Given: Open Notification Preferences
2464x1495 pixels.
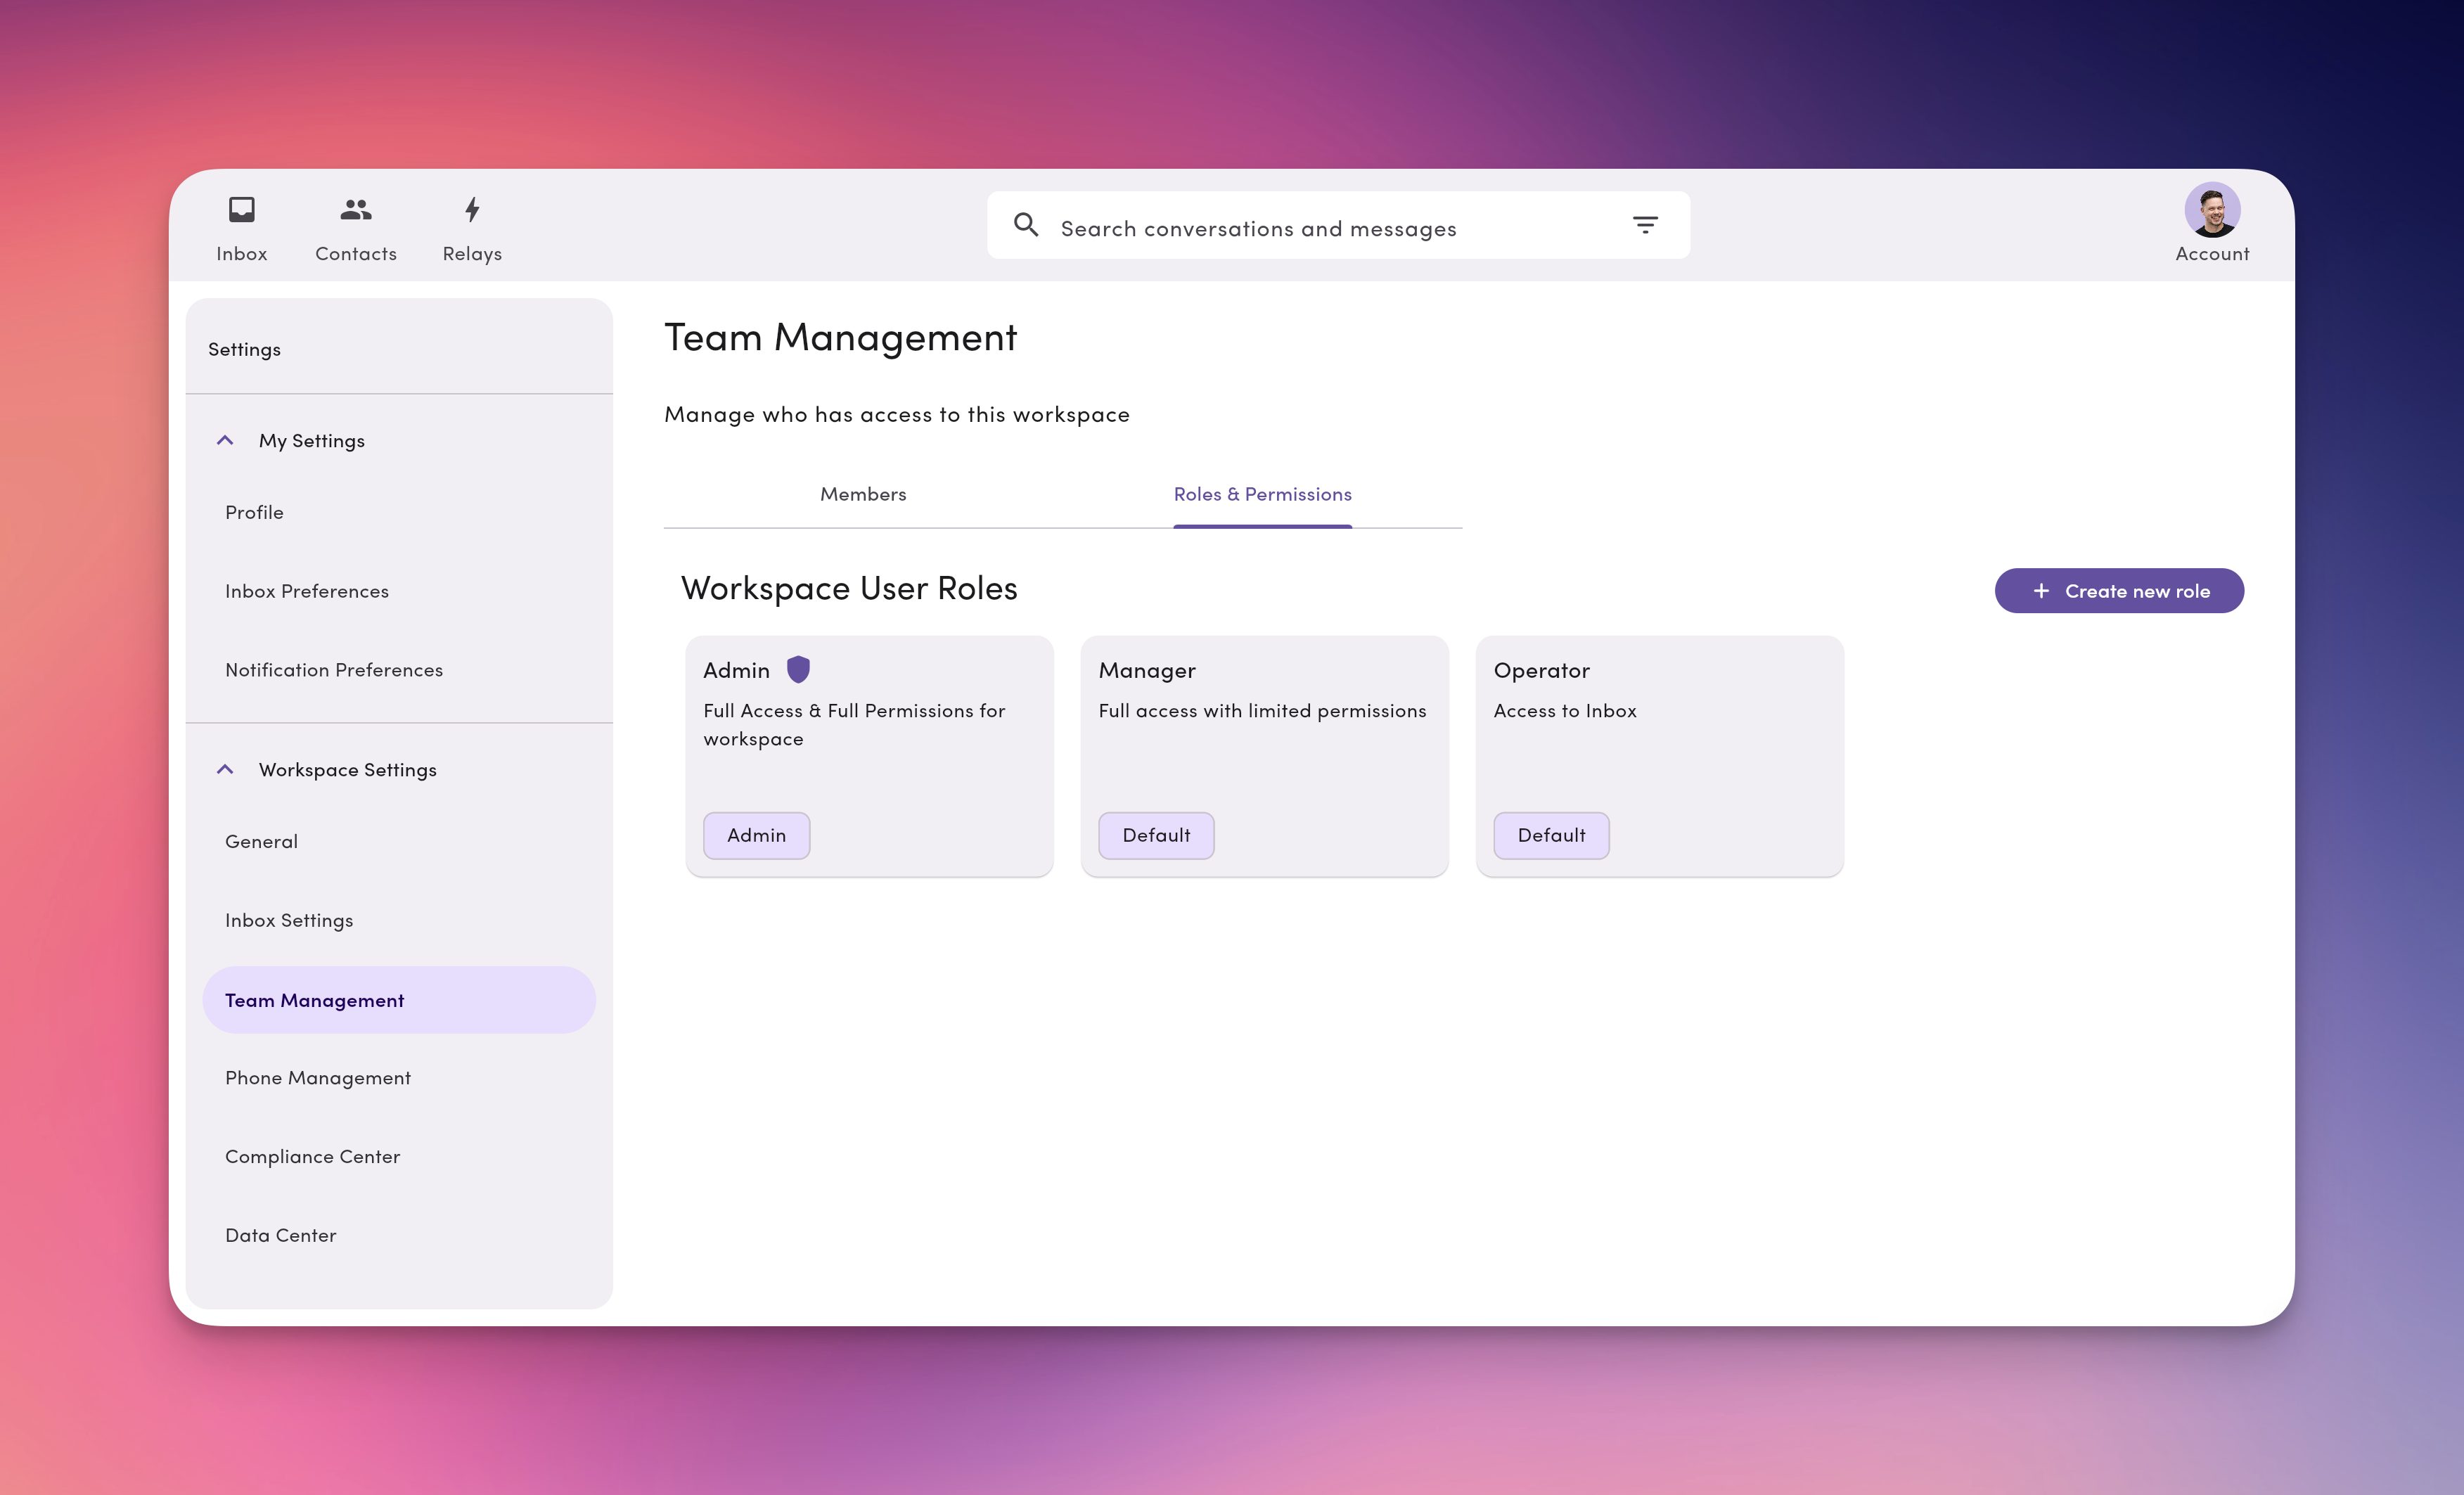Looking at the screenshot, I should click(x=334, y=669).
